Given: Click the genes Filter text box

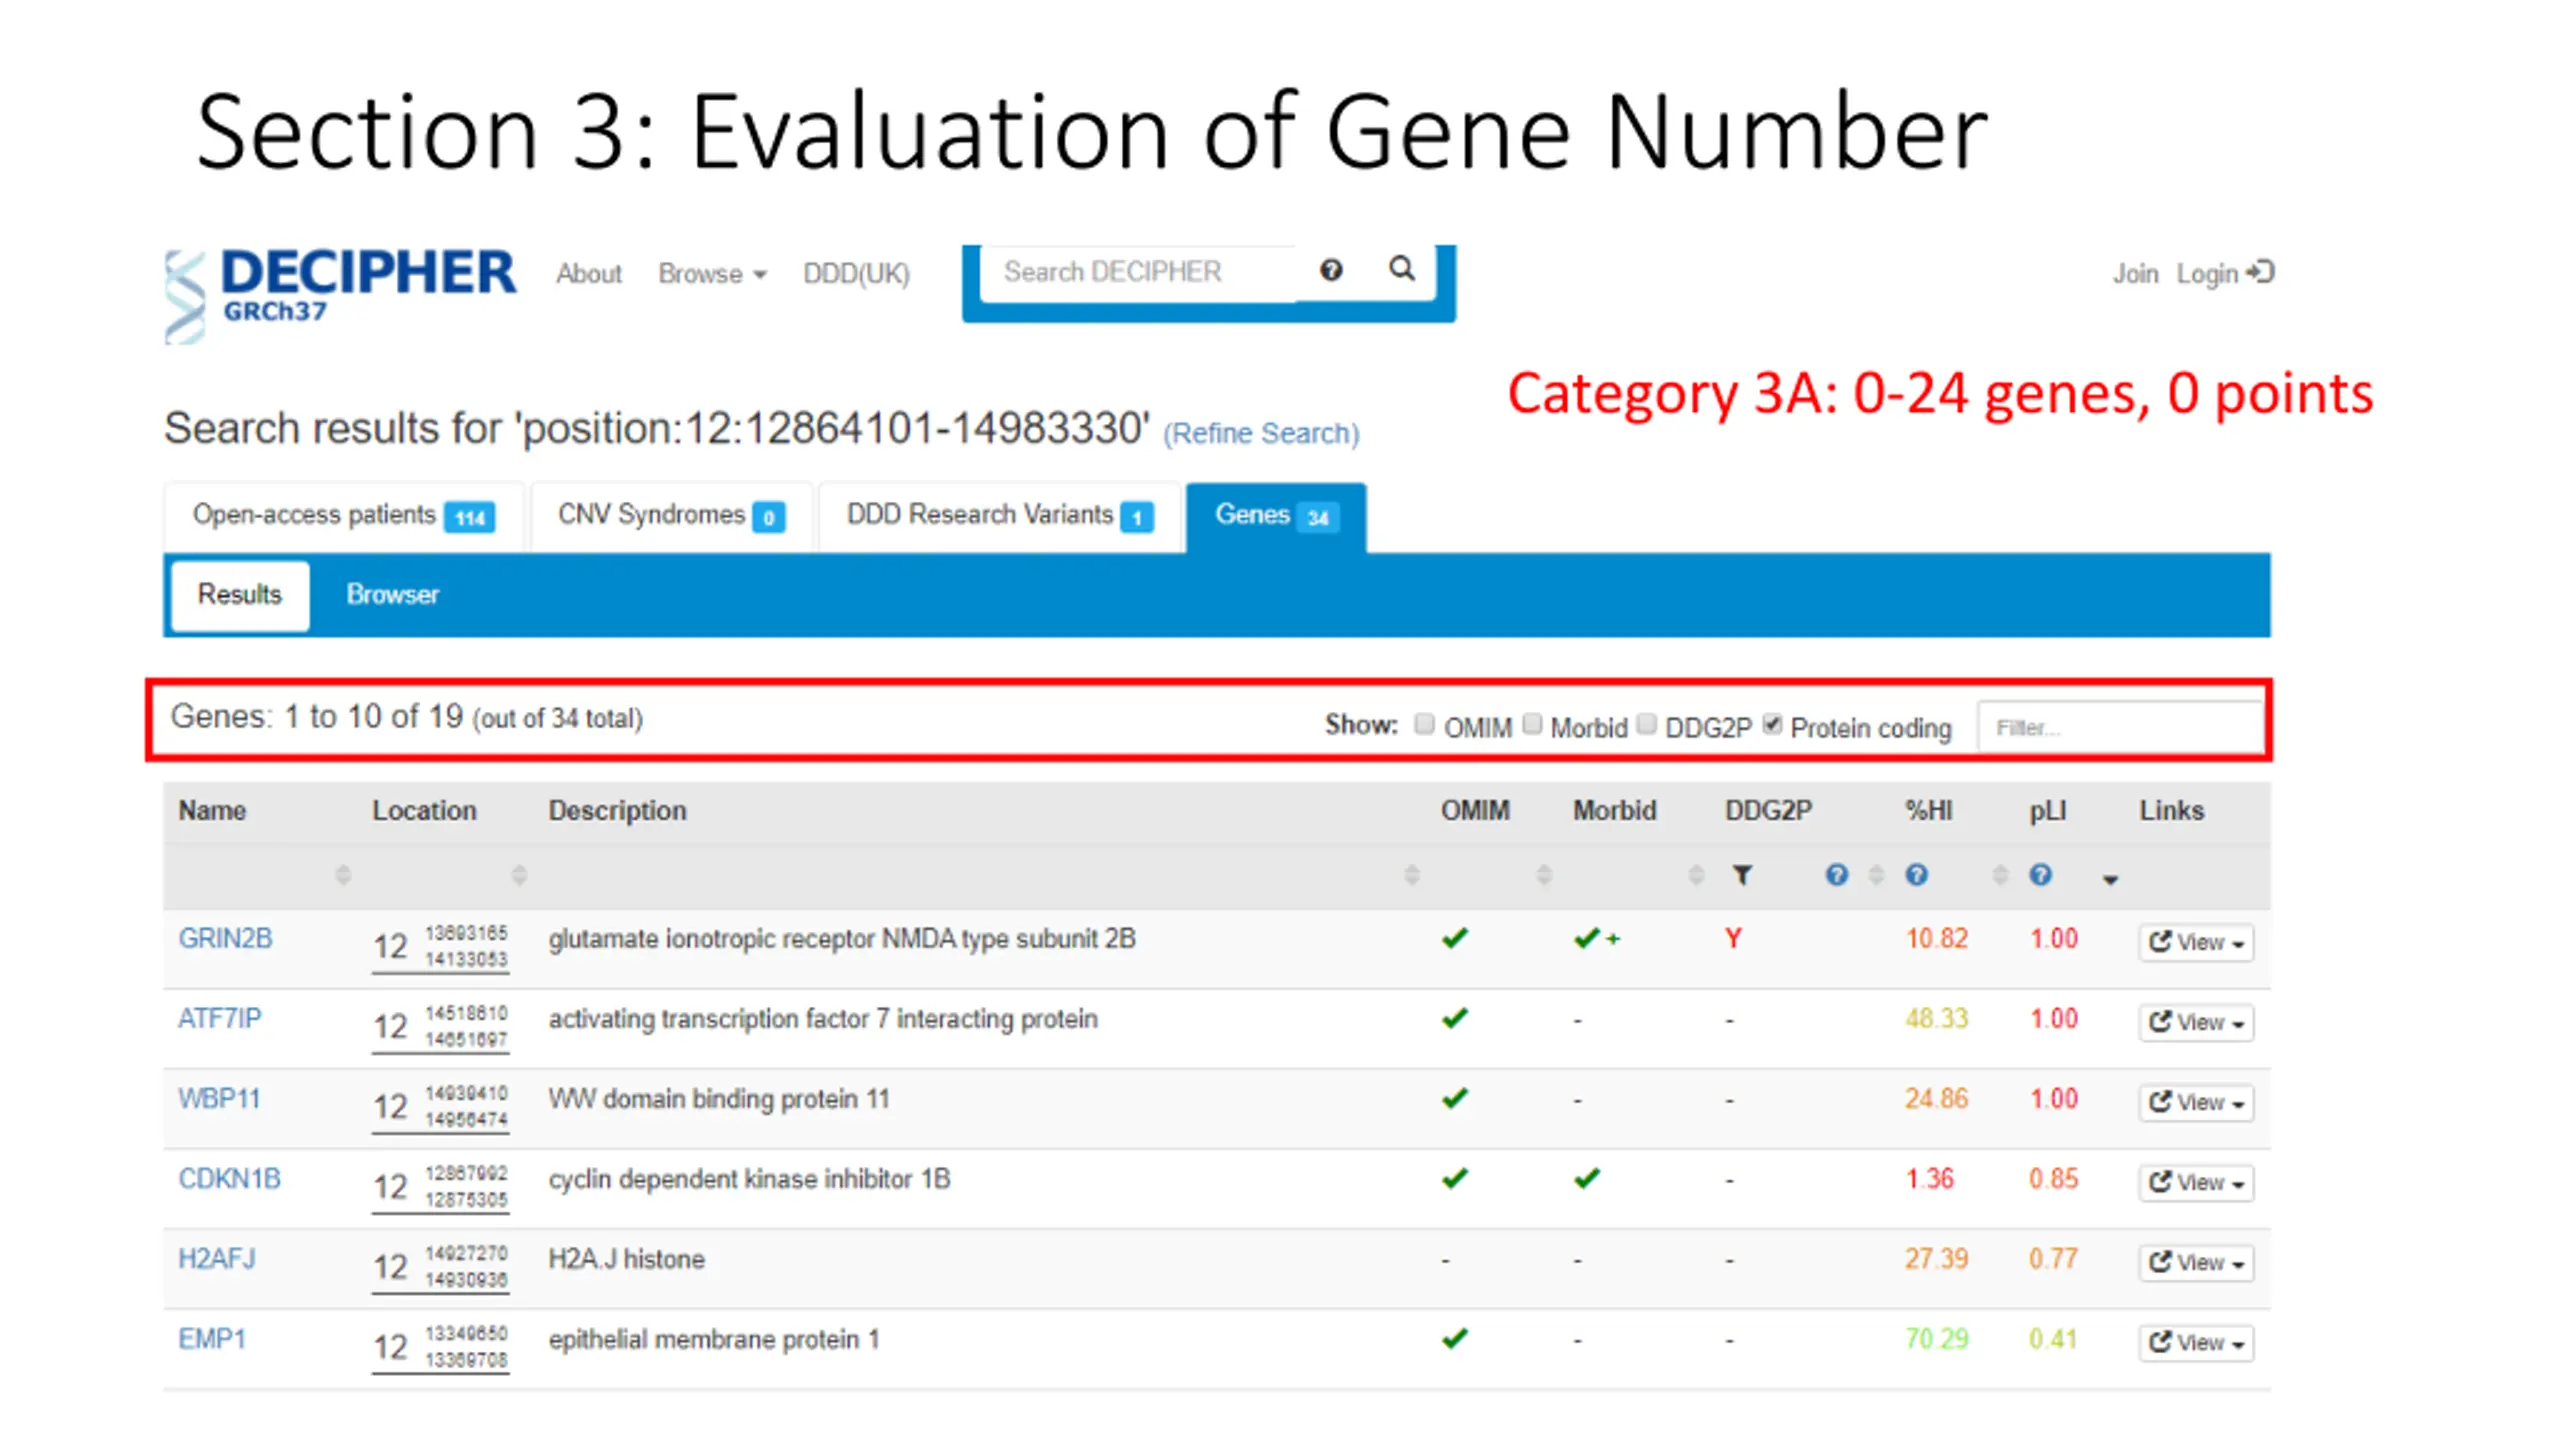Looking at the screenshot, I should [x=2119, y=727].
